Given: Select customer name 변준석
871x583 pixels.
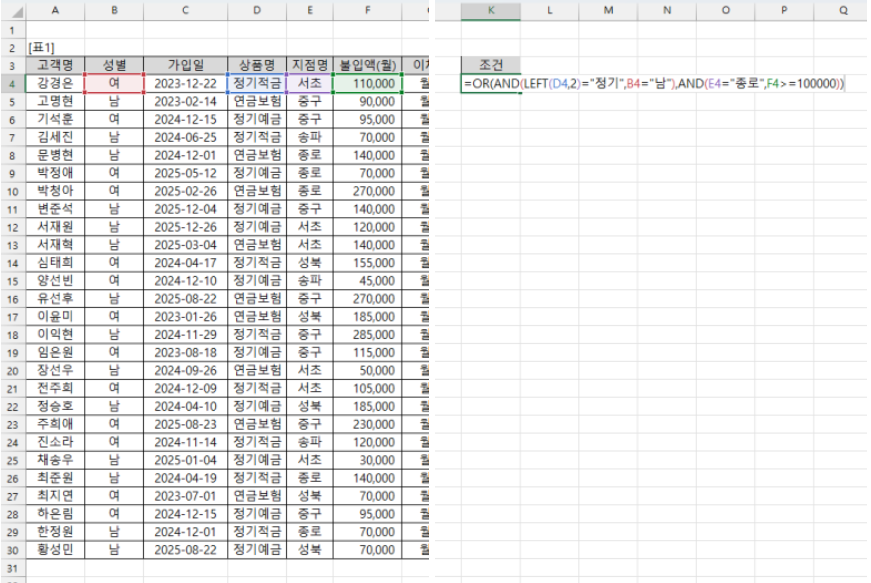Looking at the screenshot, I should pyautogui.click(x=55, y=209).
